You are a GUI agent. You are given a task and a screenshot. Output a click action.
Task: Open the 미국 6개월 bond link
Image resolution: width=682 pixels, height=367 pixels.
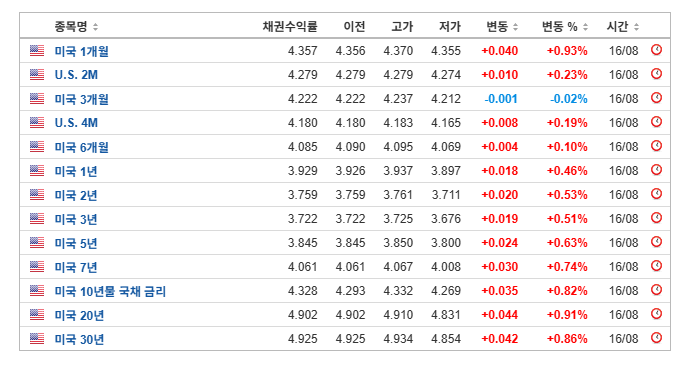[81, 147]
